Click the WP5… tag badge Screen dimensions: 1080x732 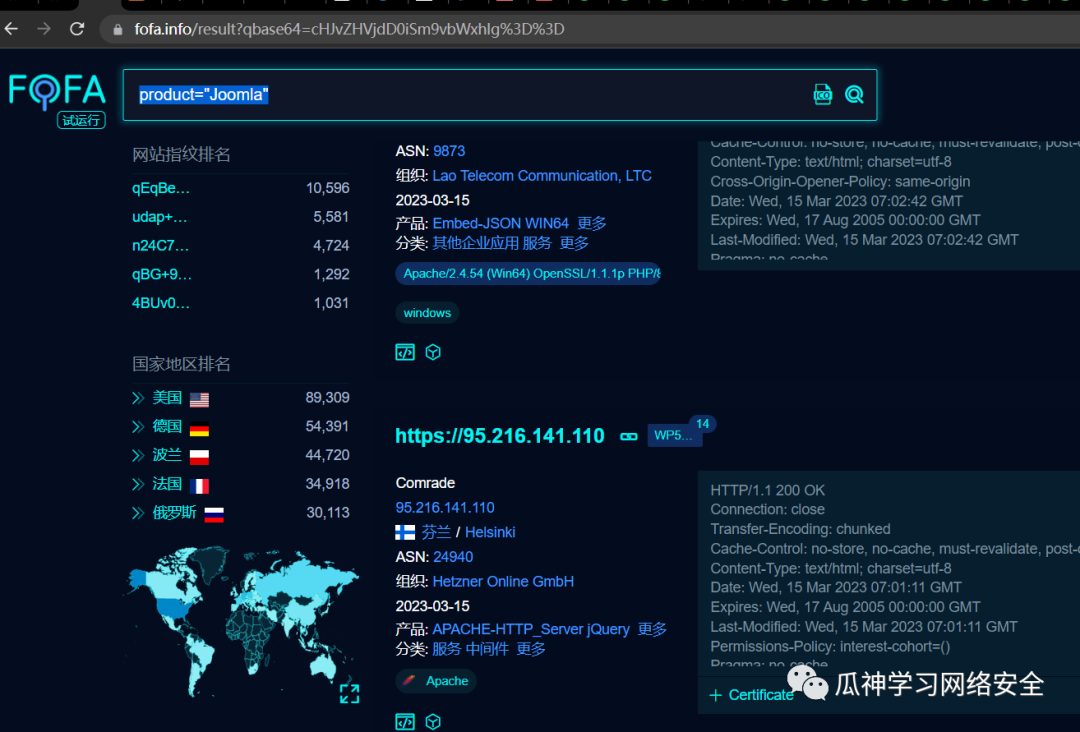coord(673,436)
